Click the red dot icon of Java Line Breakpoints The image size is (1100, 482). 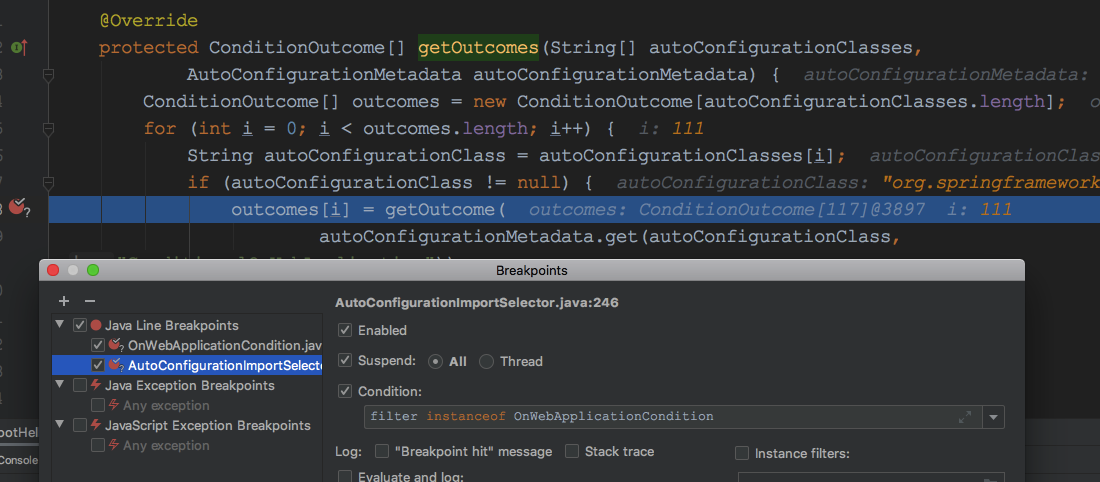click(x=96, y=326)
